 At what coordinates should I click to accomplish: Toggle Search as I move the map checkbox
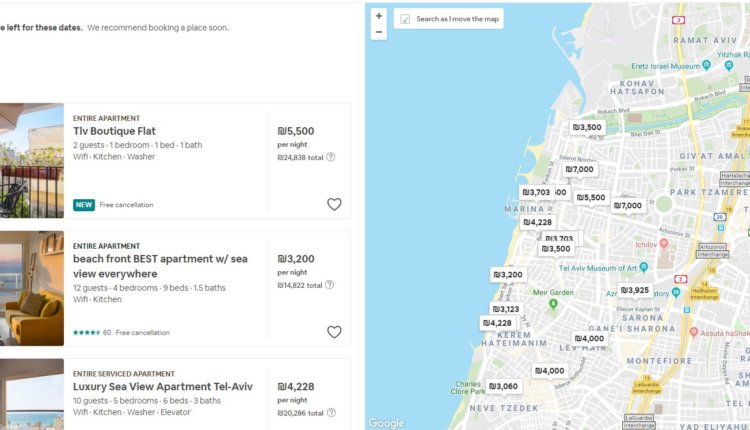[405, 19]
